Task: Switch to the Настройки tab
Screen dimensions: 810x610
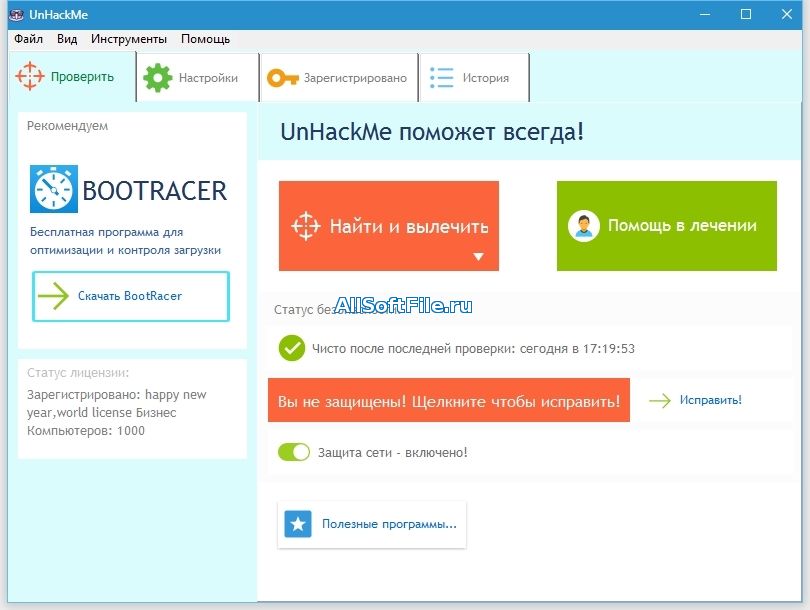Action: click(198, 77)
